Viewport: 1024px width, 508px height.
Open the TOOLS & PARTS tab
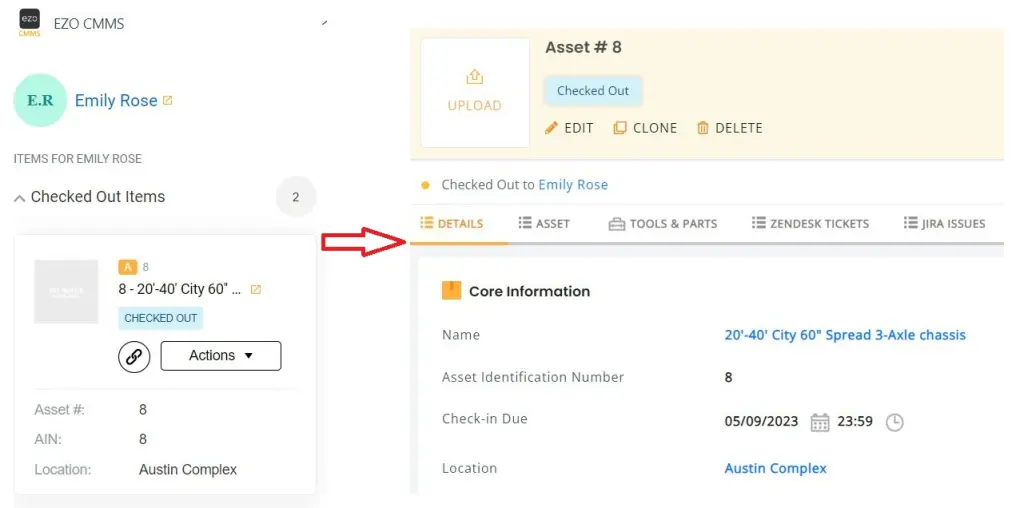[663, 224]
